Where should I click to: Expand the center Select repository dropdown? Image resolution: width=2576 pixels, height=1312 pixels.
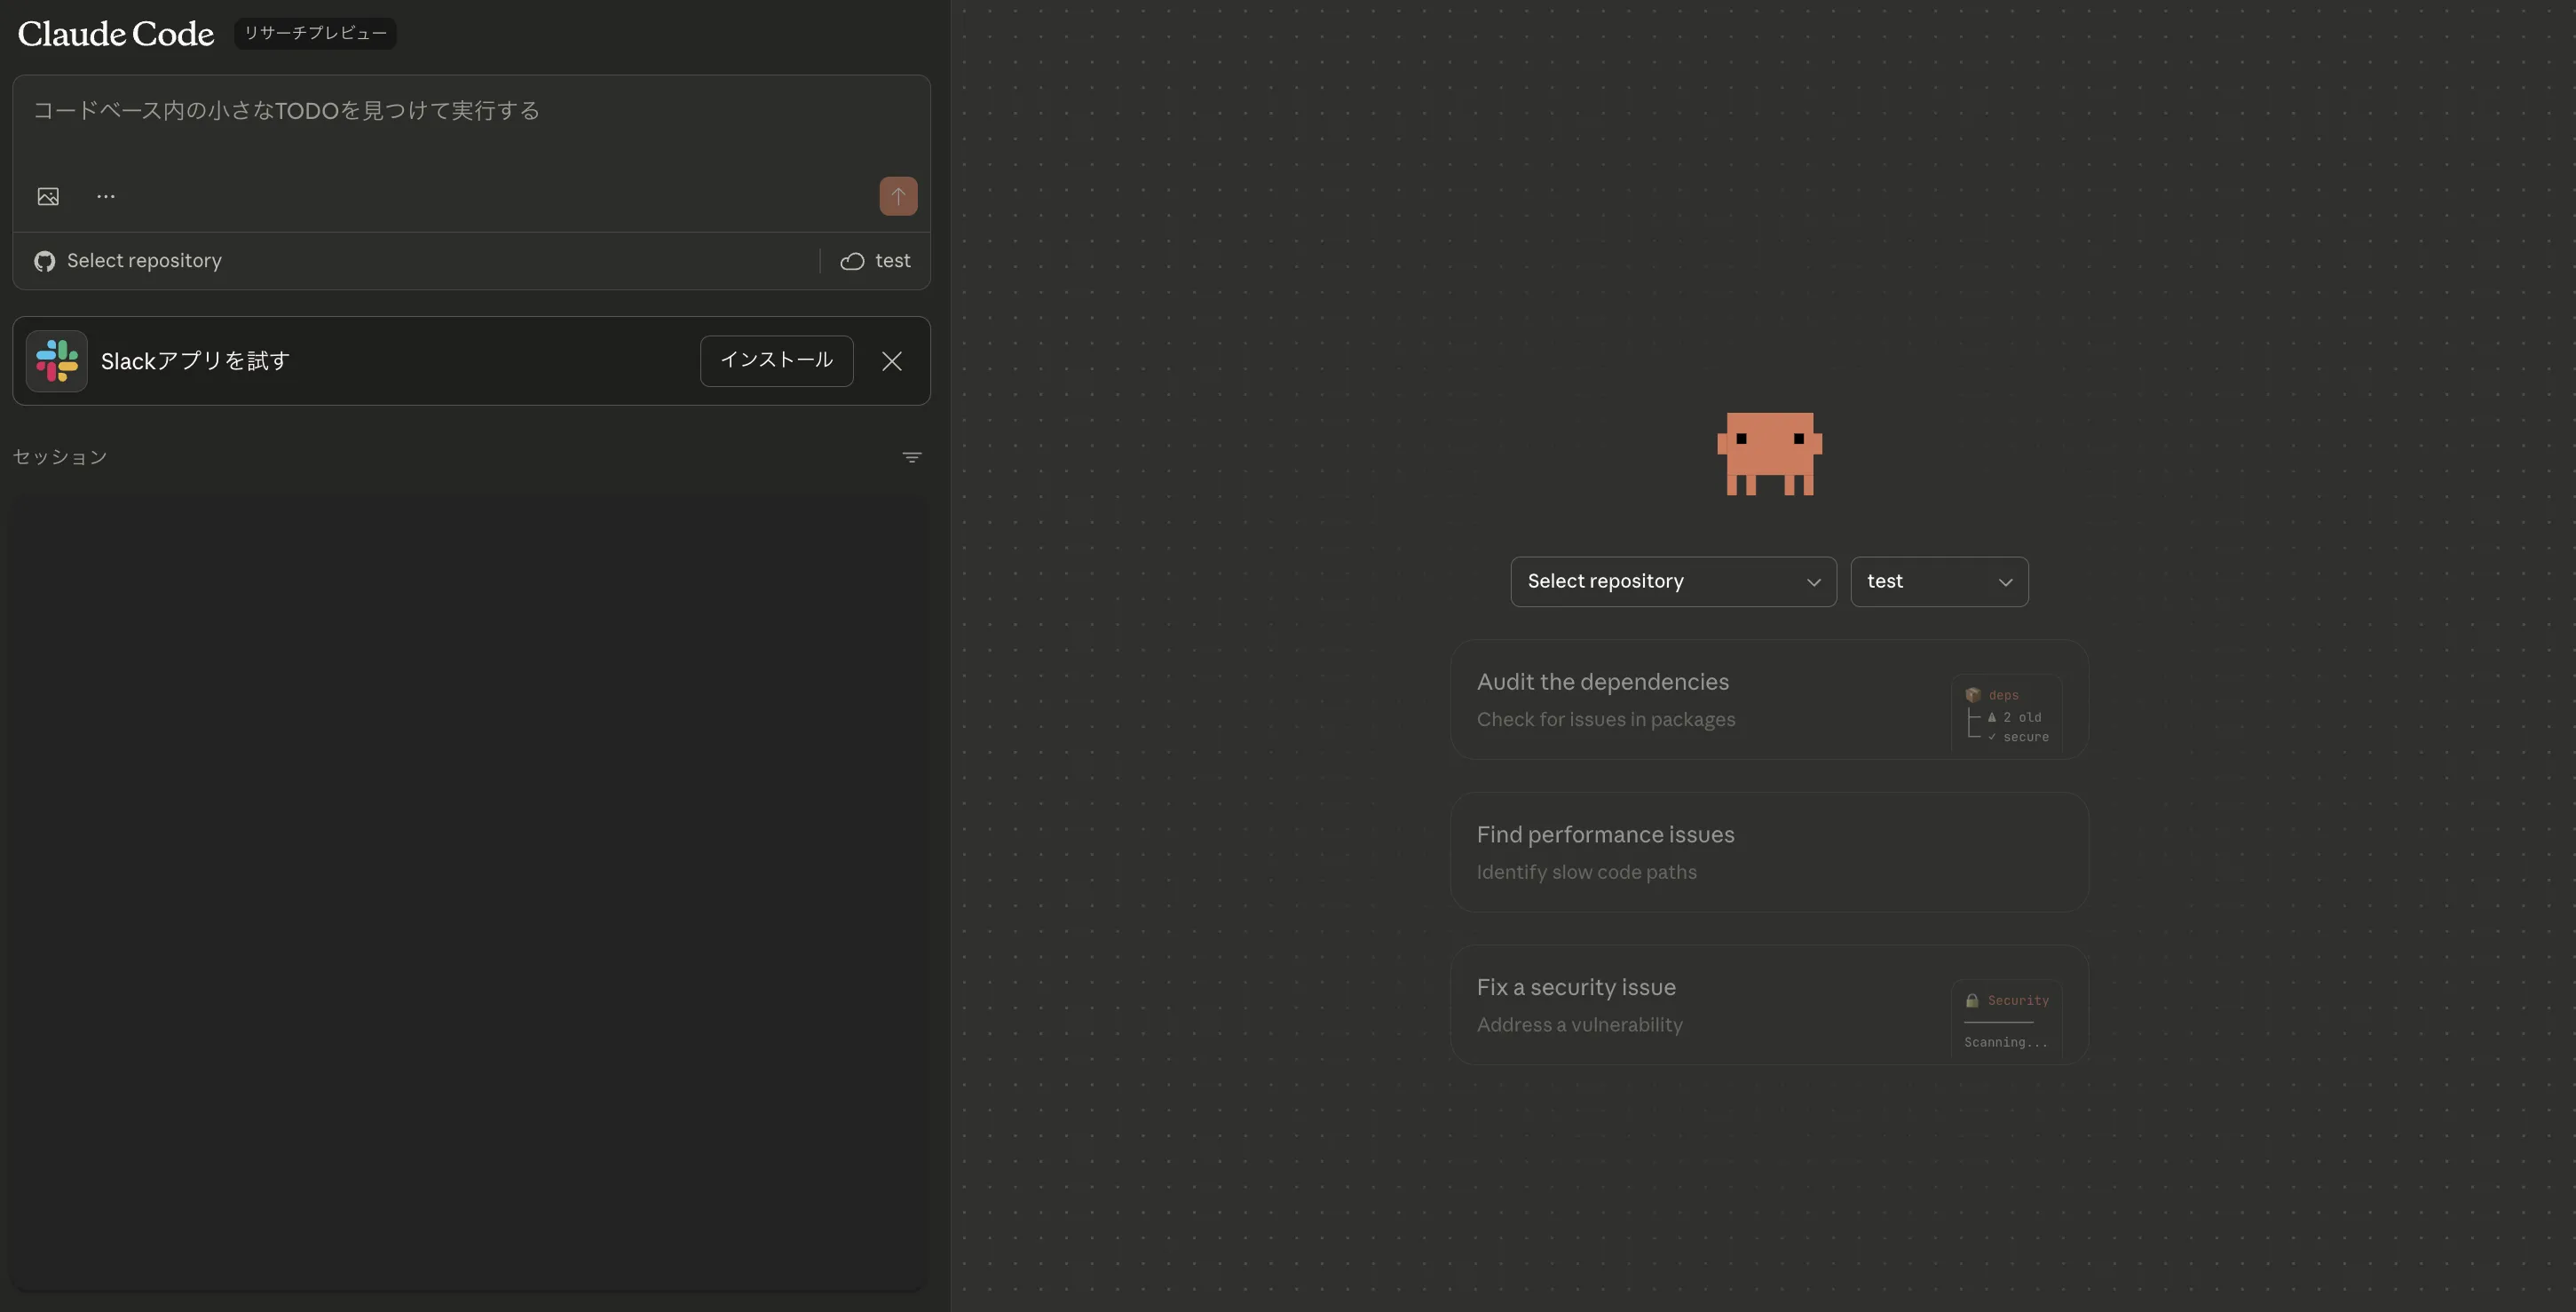pyautogui.click(x=1673, y=582)
